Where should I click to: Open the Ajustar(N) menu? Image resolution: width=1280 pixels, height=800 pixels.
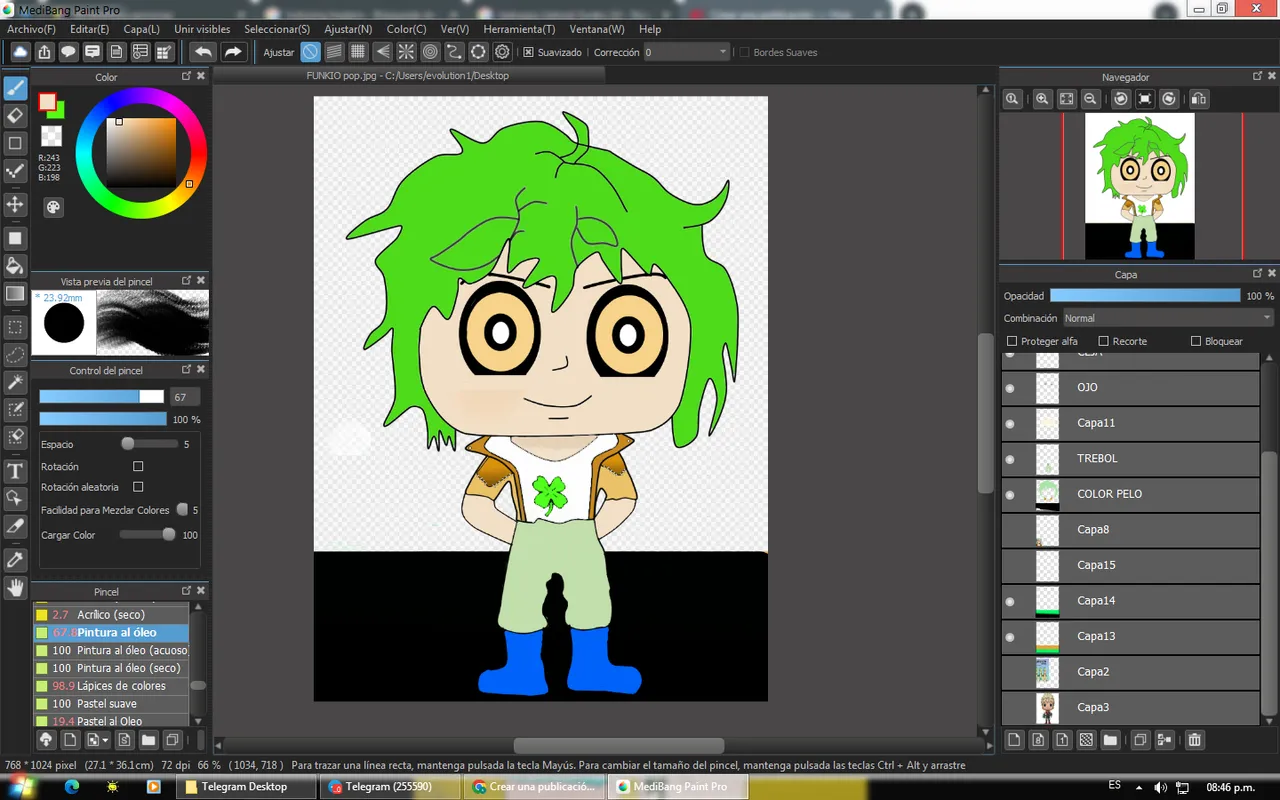[x=348, y=29]
